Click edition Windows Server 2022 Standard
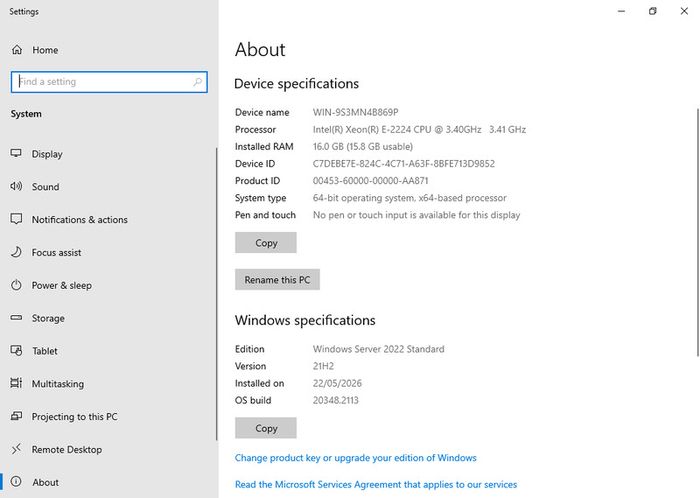Image resolution: width=700 pixels, height=498 pixels. pos(379,349)
